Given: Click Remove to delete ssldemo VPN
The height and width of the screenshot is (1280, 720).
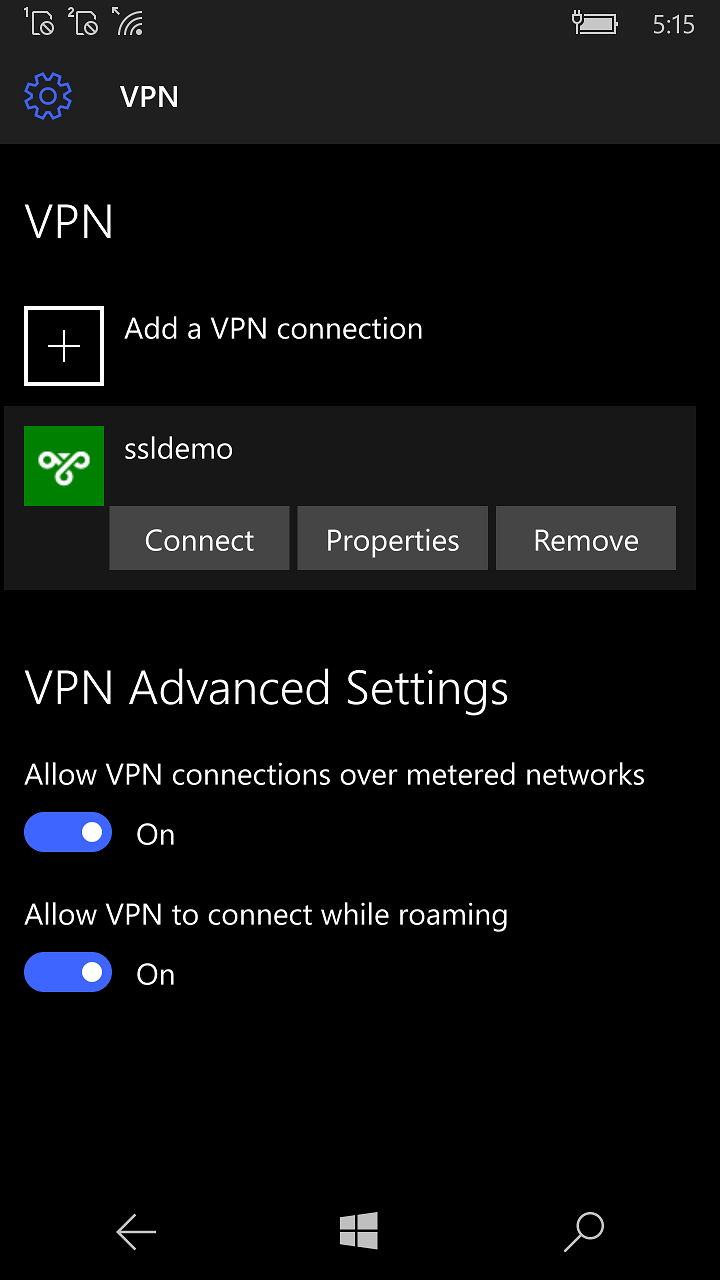Looking at the screenshot, I should [x=585, y=538].
